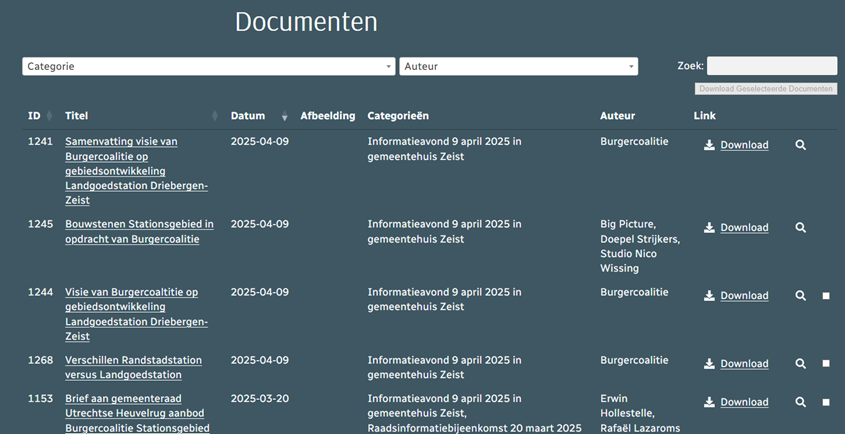This screenshot has width=845, height=434.
Task: Open the Categorie dropdown filter
Action: tap(209, 66)
